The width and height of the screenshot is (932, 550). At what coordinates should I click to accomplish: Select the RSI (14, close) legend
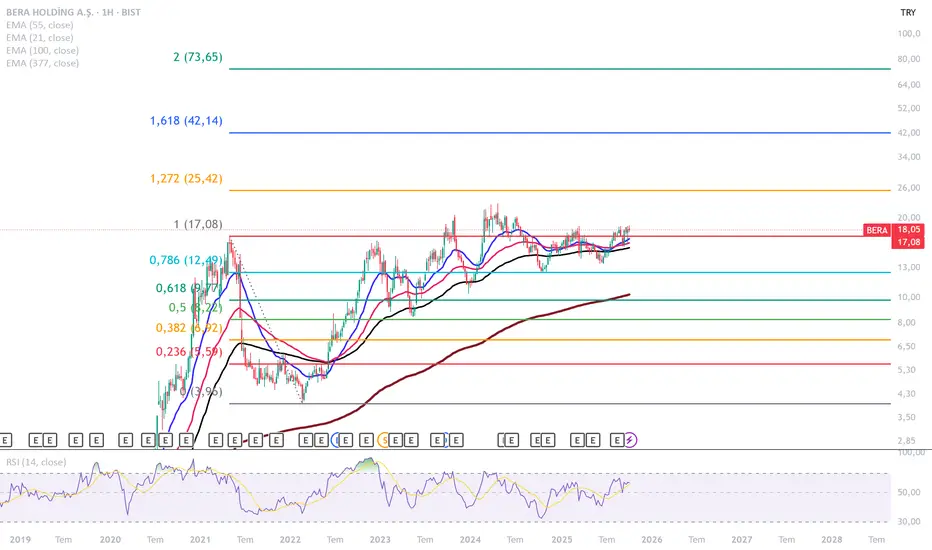[x=36, y=462]
